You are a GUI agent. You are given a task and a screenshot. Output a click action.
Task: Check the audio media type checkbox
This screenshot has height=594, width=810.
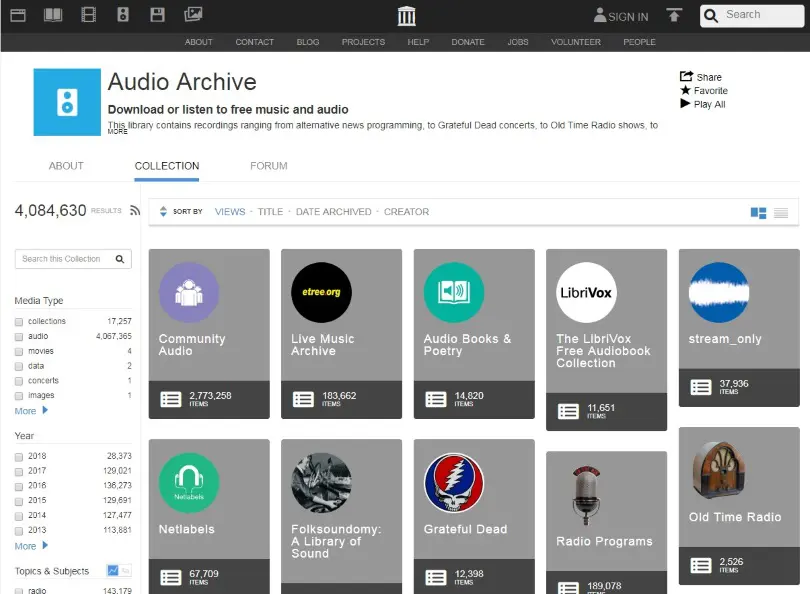19,337
